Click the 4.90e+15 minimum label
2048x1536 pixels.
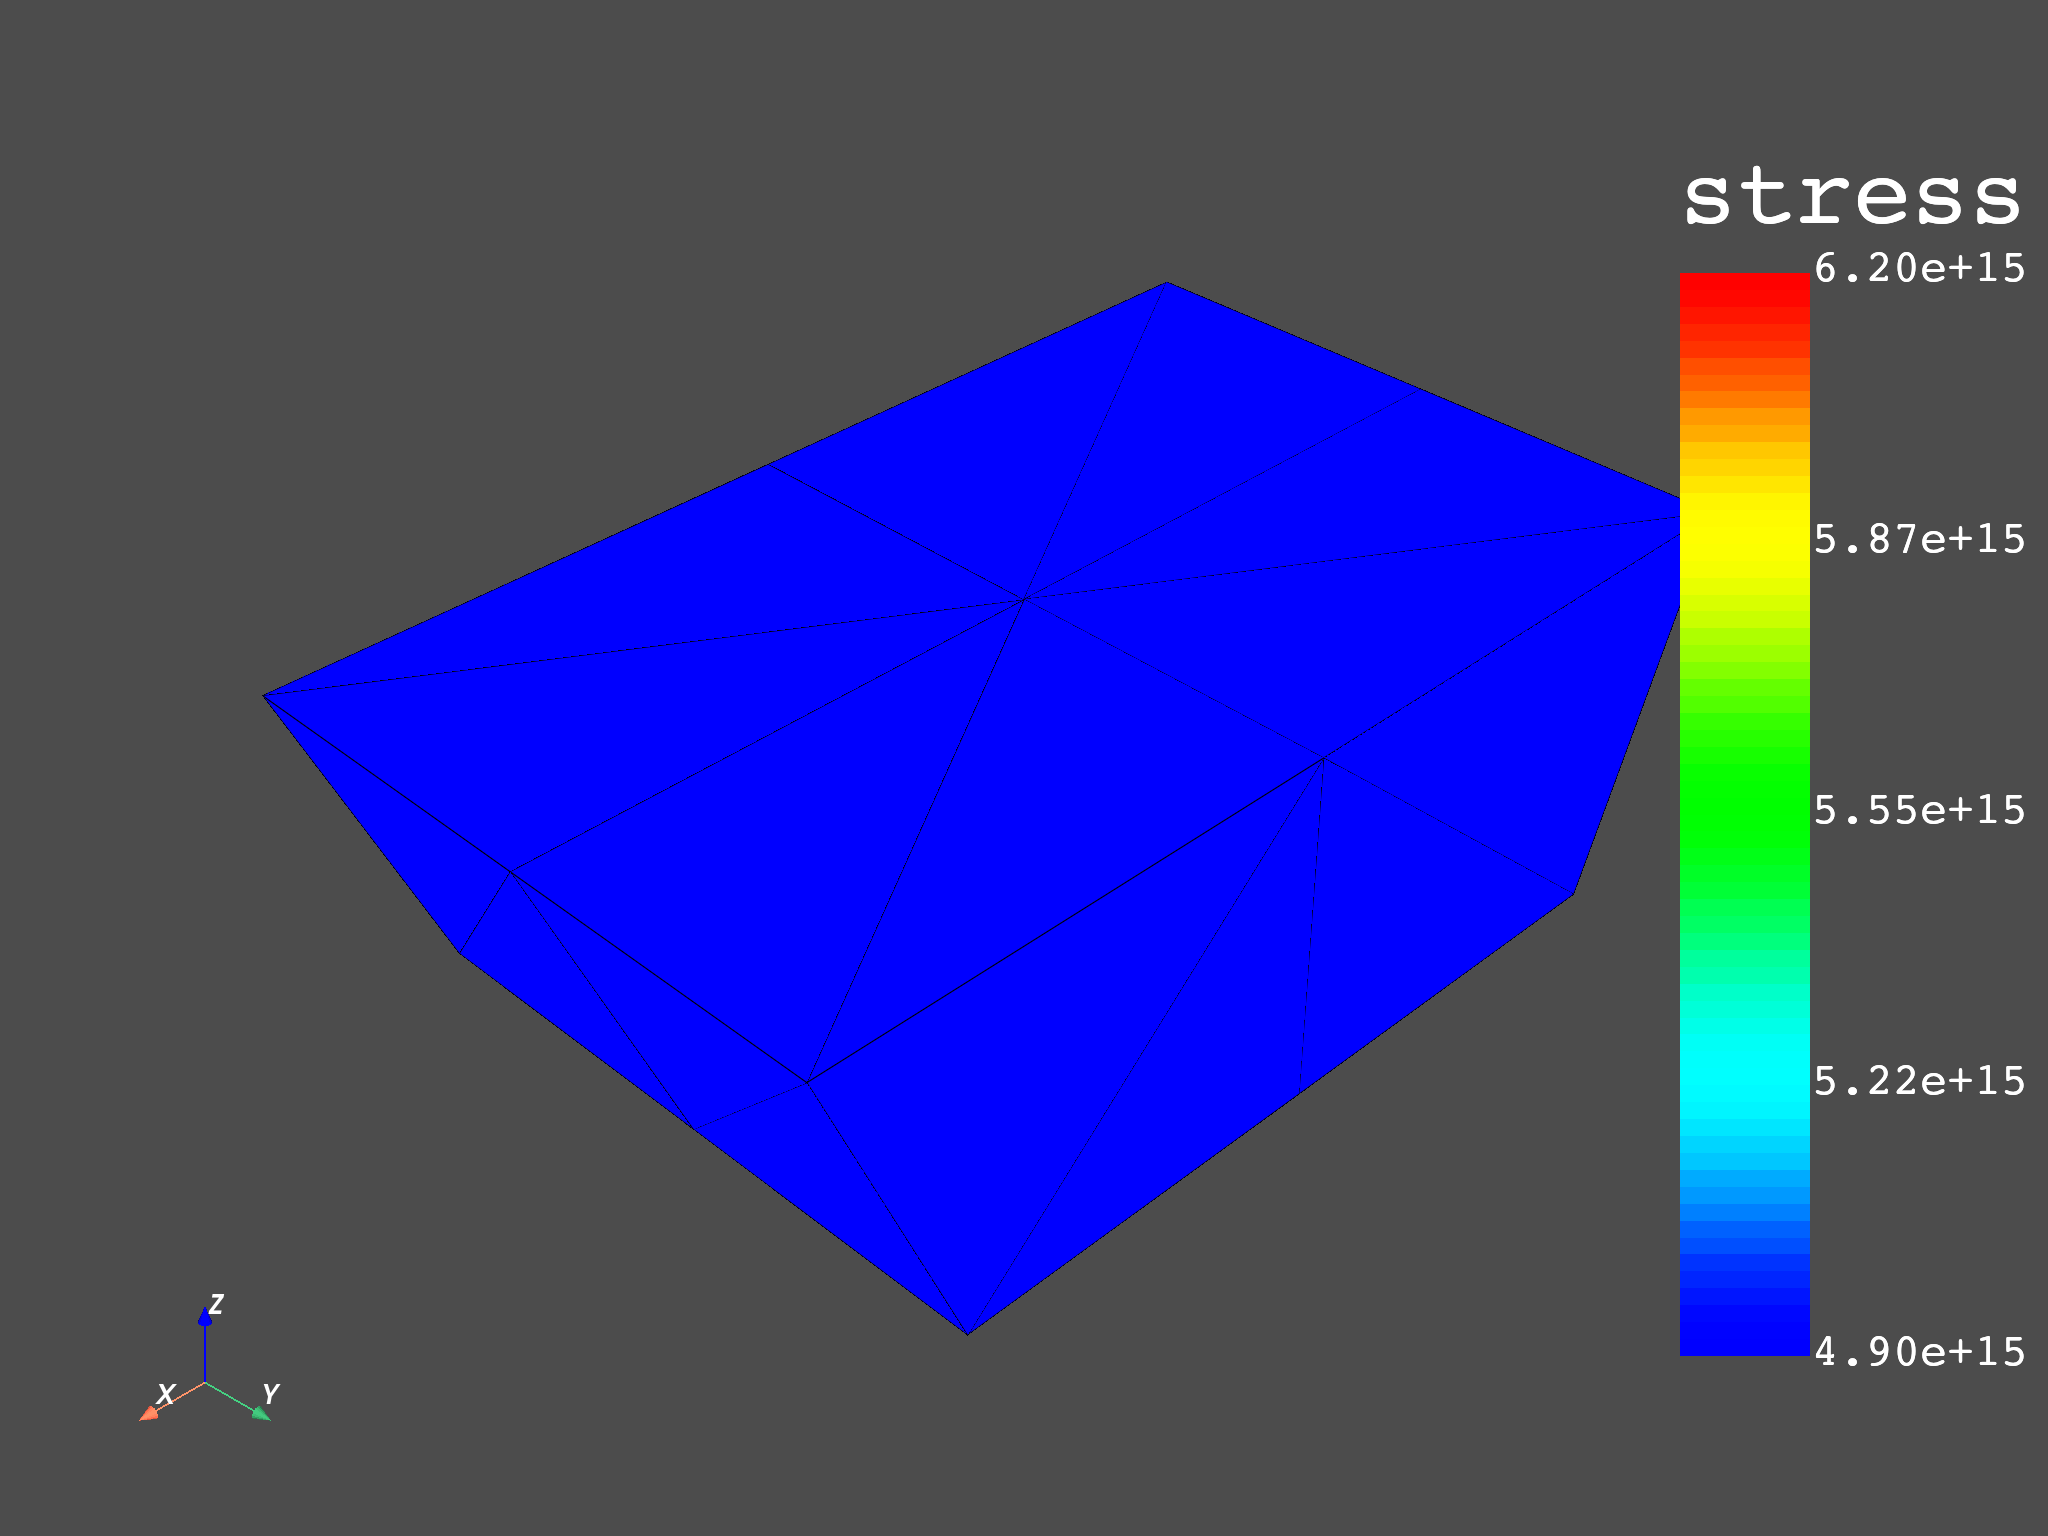coord(1919,1352)
